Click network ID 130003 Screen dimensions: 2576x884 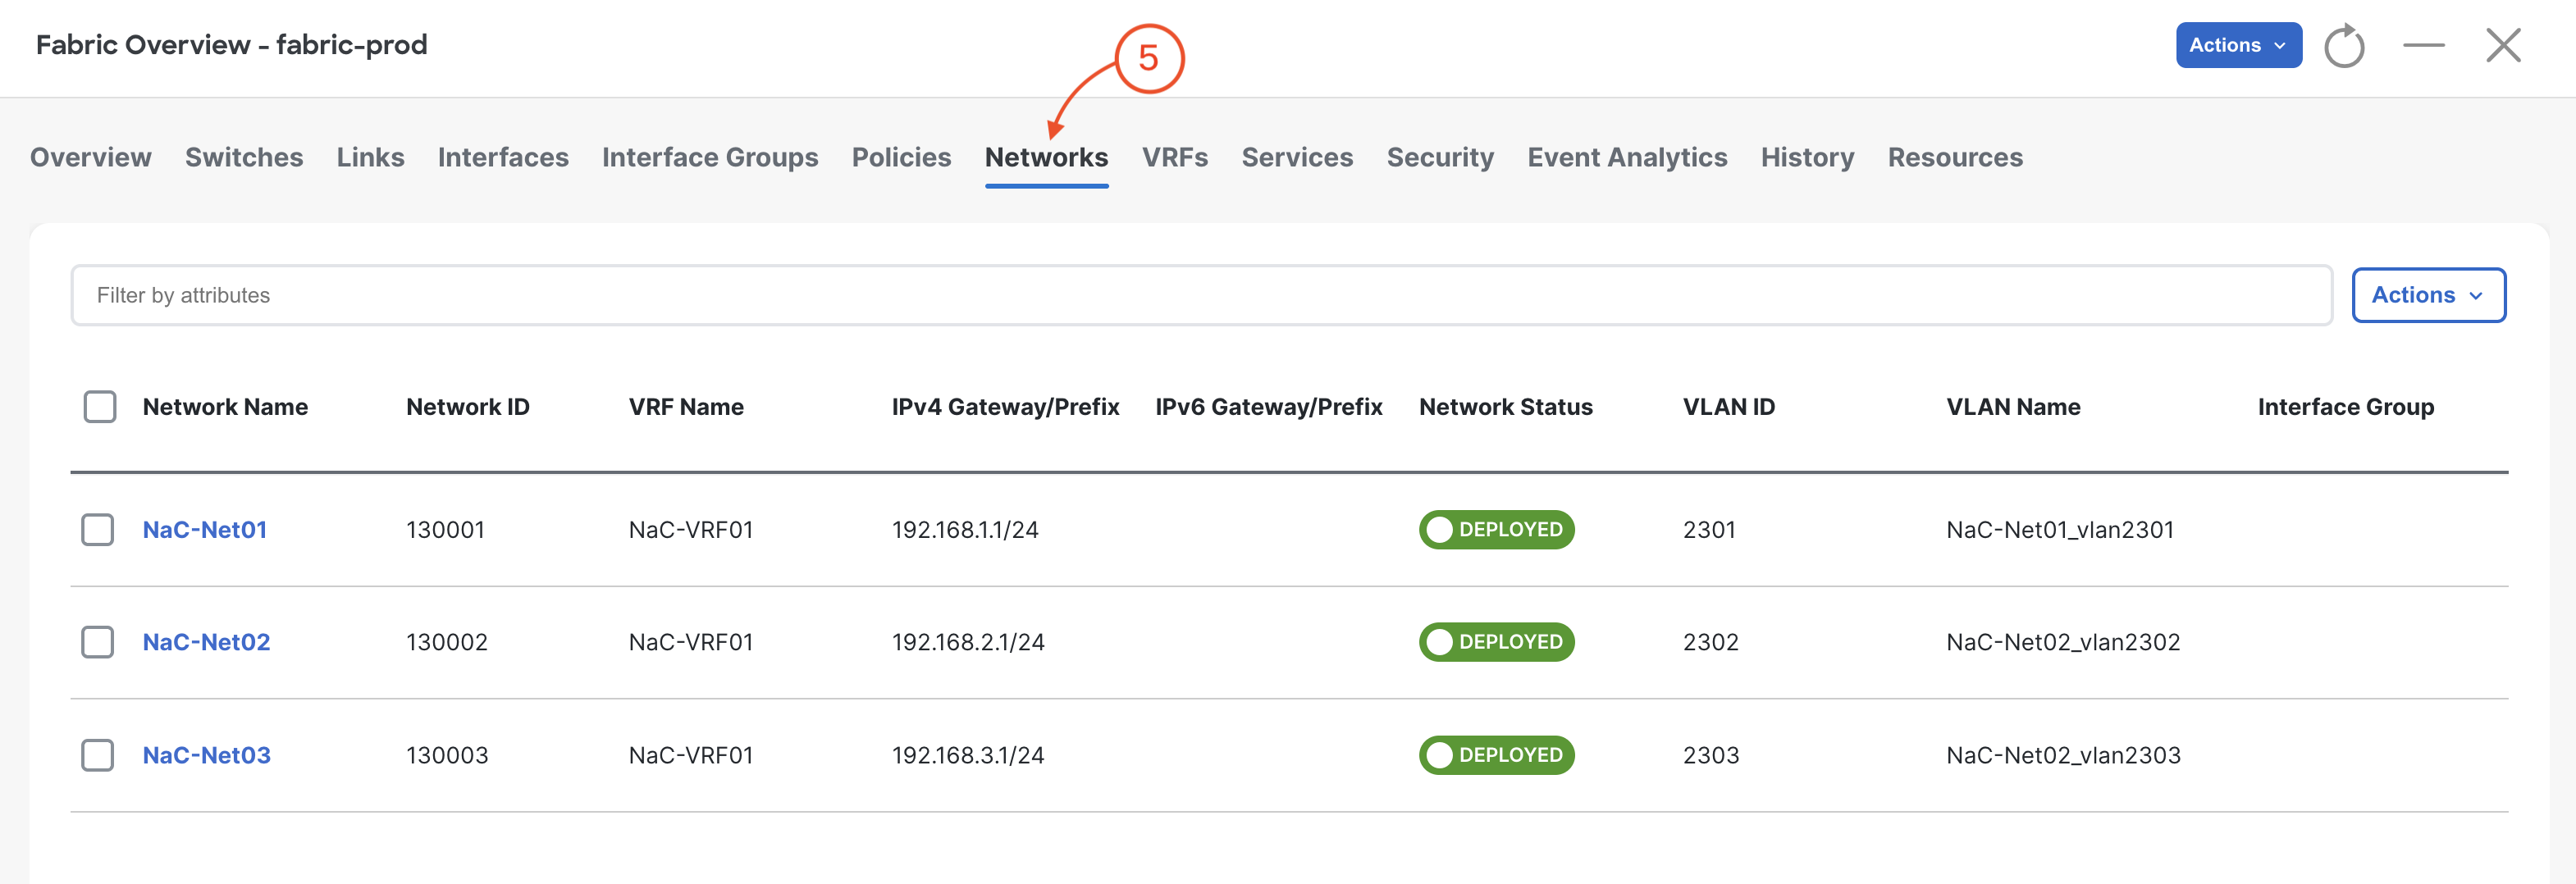coord(447,755)
